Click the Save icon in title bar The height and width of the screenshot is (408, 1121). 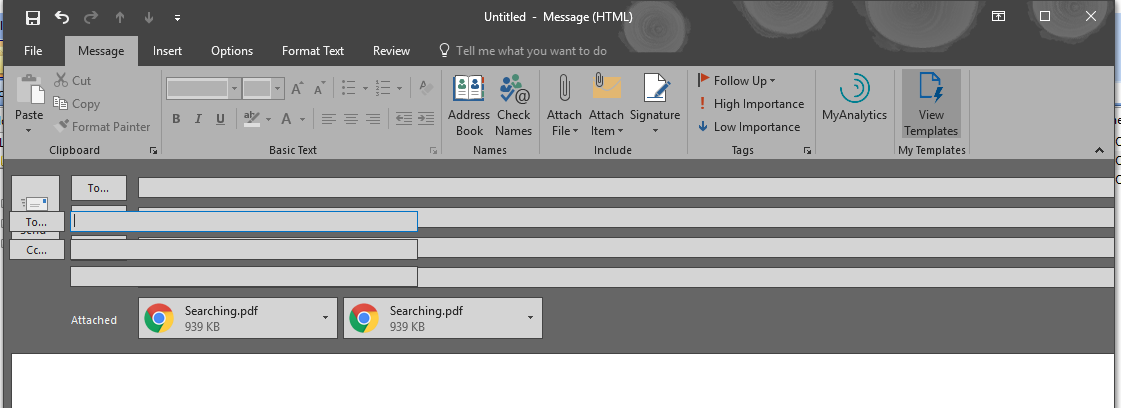tap(33, 17)
